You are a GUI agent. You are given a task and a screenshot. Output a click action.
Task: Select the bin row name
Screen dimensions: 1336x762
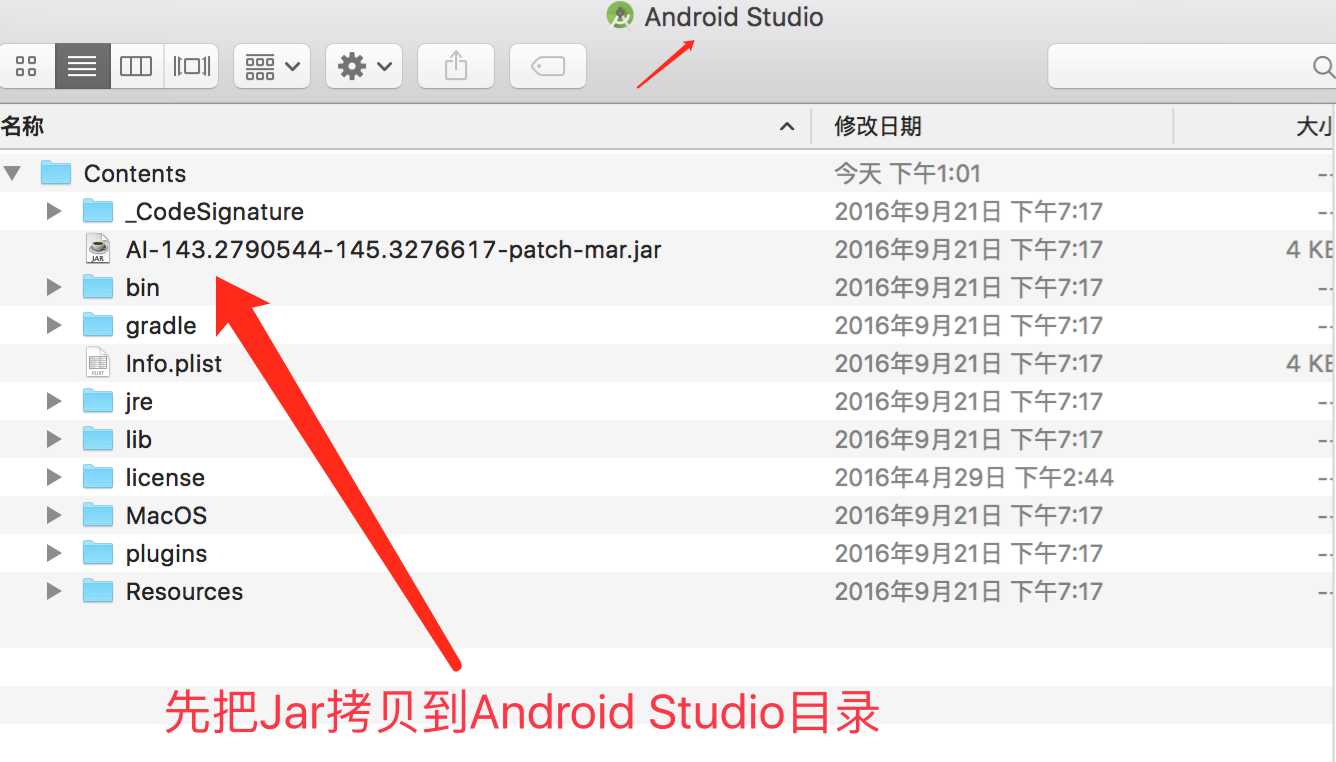click(143, 287)
